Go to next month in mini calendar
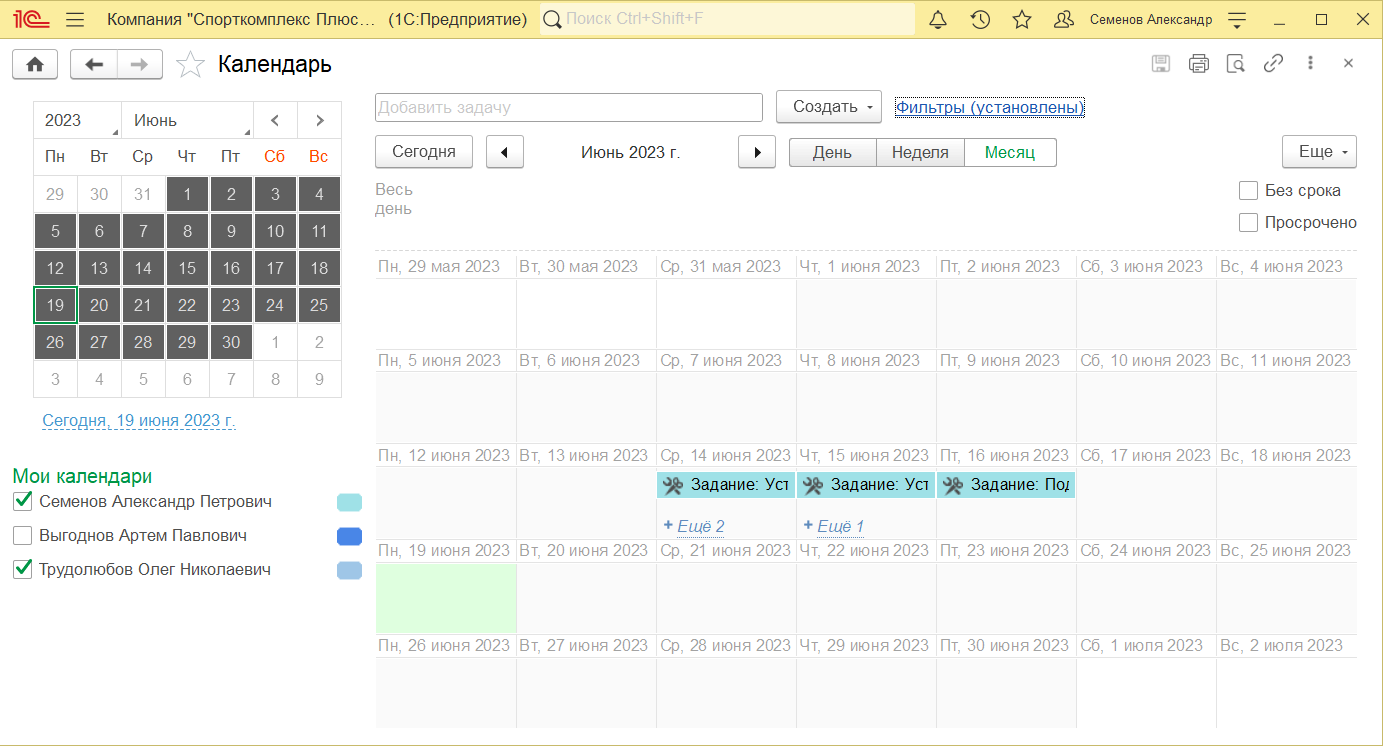The image size is (1383, 746). [x=319, y=120]
